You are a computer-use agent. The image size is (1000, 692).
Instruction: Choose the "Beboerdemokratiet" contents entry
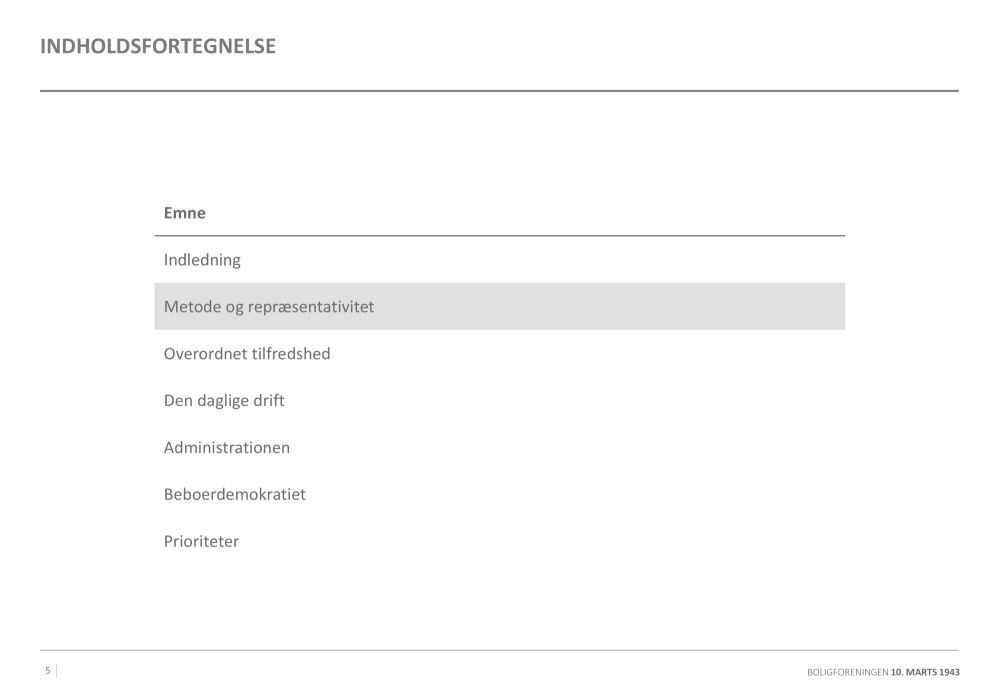point(235,495)
